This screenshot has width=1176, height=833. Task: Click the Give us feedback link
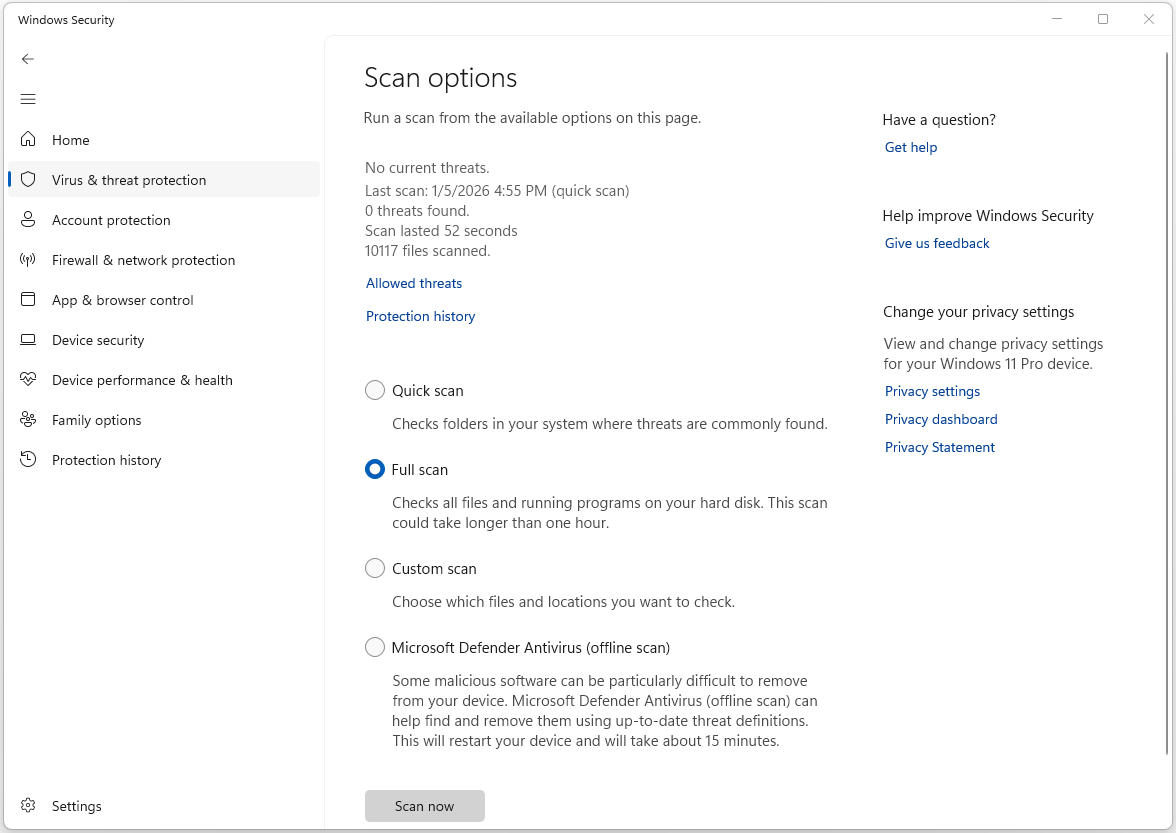[936, 243]
